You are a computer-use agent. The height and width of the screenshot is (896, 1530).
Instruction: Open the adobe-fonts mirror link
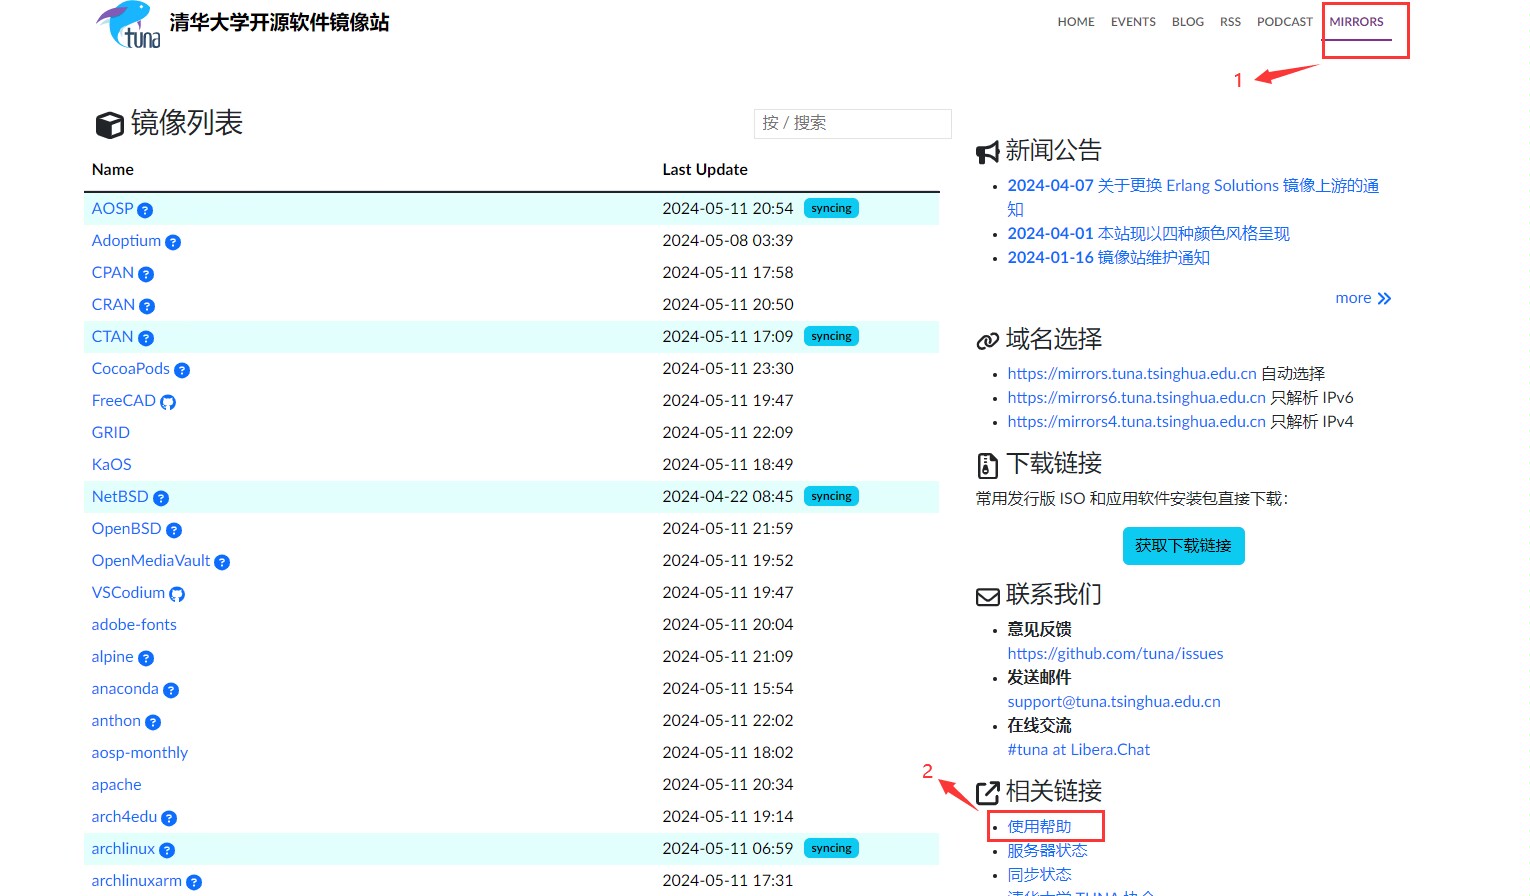click(x=134, y=625)
